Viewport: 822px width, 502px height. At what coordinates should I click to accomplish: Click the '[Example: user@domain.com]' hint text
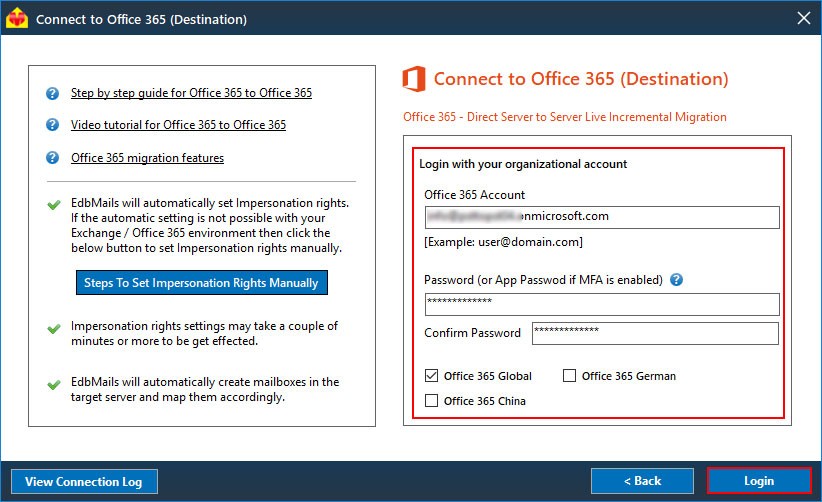coord(503,242)
